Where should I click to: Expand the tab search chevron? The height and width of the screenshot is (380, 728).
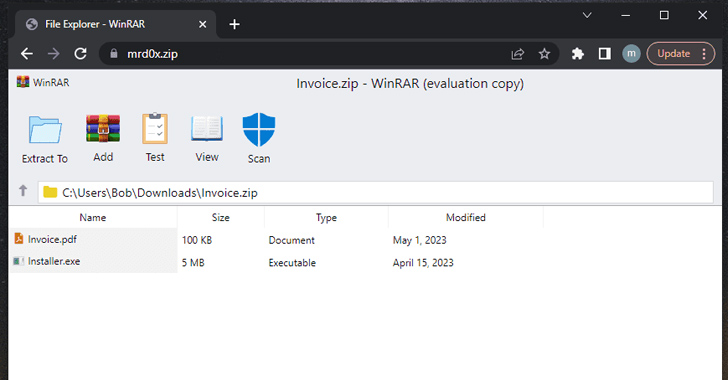click(x=587, y=15)
